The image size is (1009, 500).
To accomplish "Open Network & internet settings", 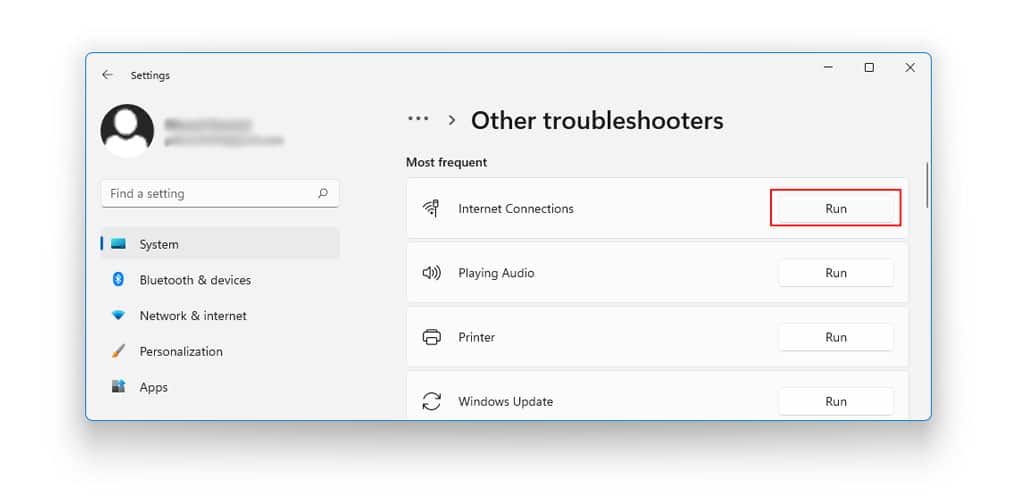I will pos(220,316).
